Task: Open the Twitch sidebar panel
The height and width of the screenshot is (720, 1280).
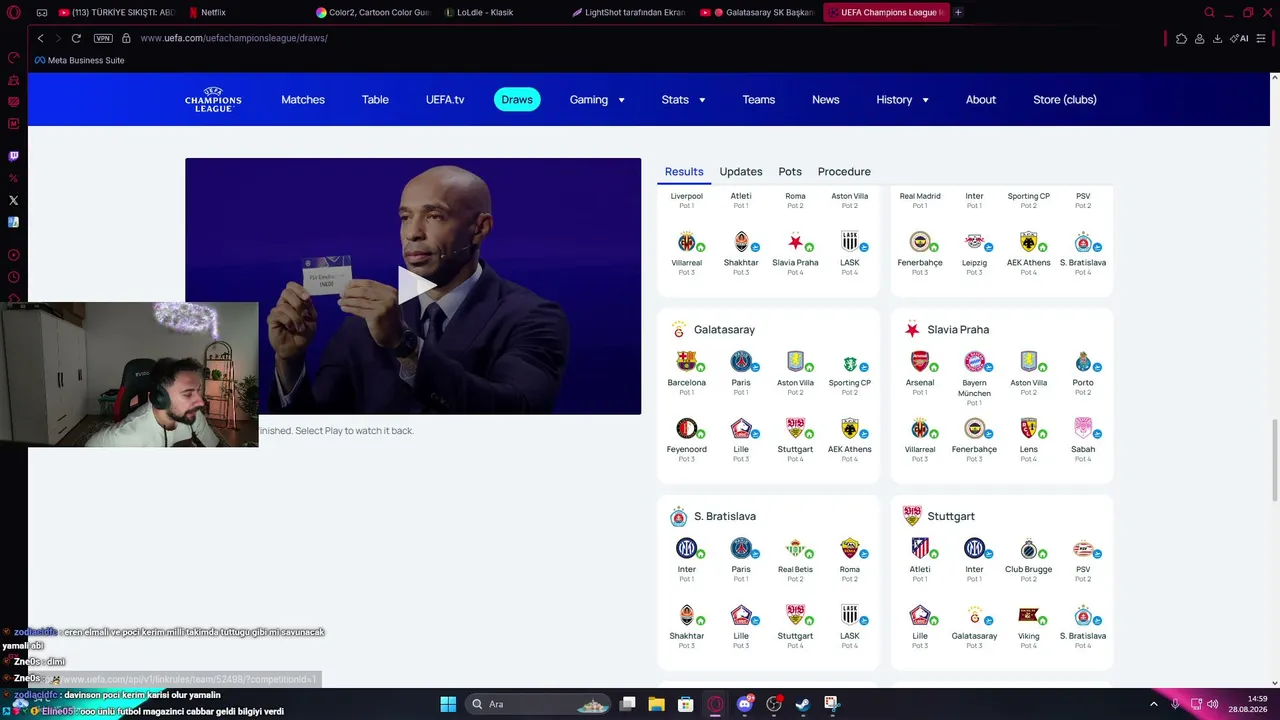Action: pos(14,156)
